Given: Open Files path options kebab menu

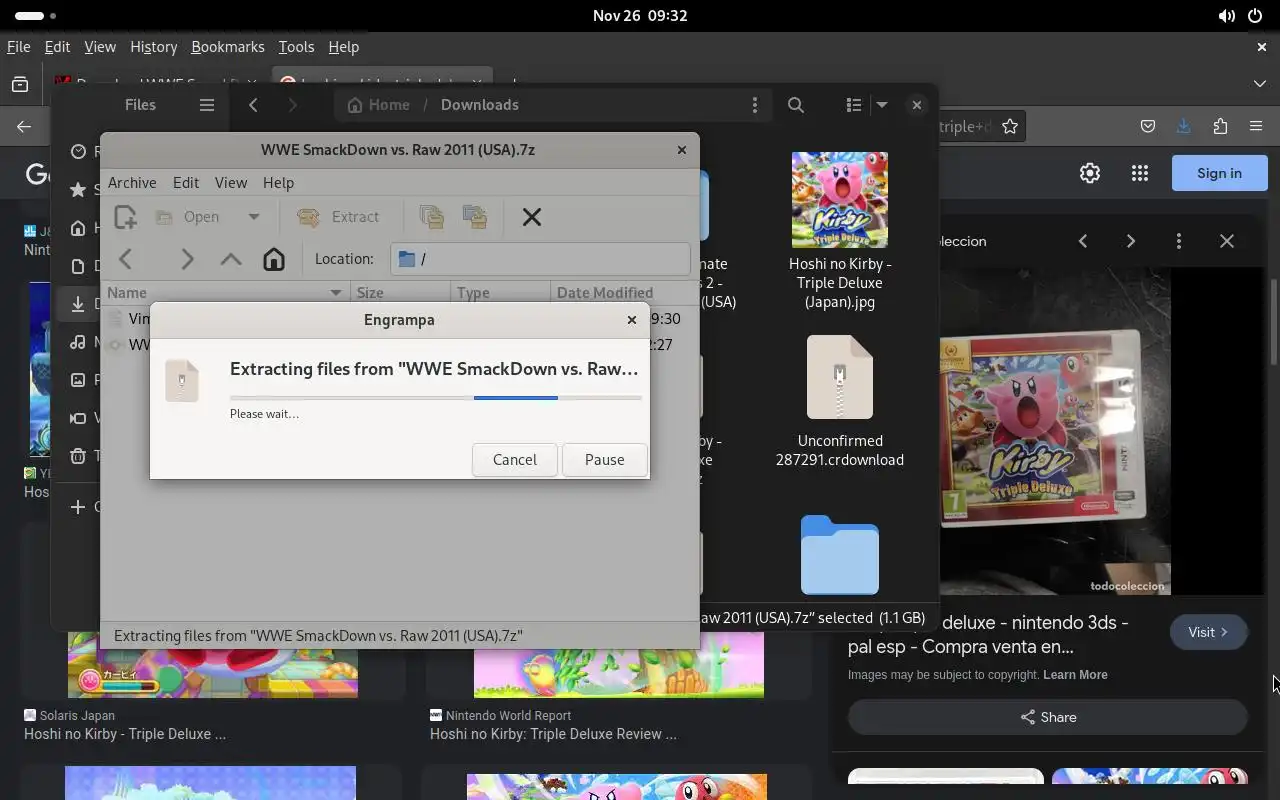Looking at the screenshot, I should tap(755, 105).
